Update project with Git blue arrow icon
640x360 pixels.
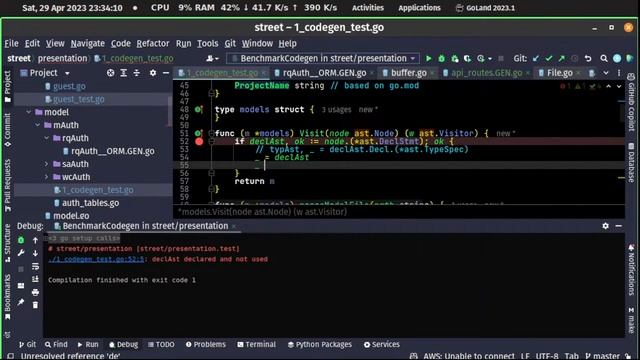tap(536, 59)
